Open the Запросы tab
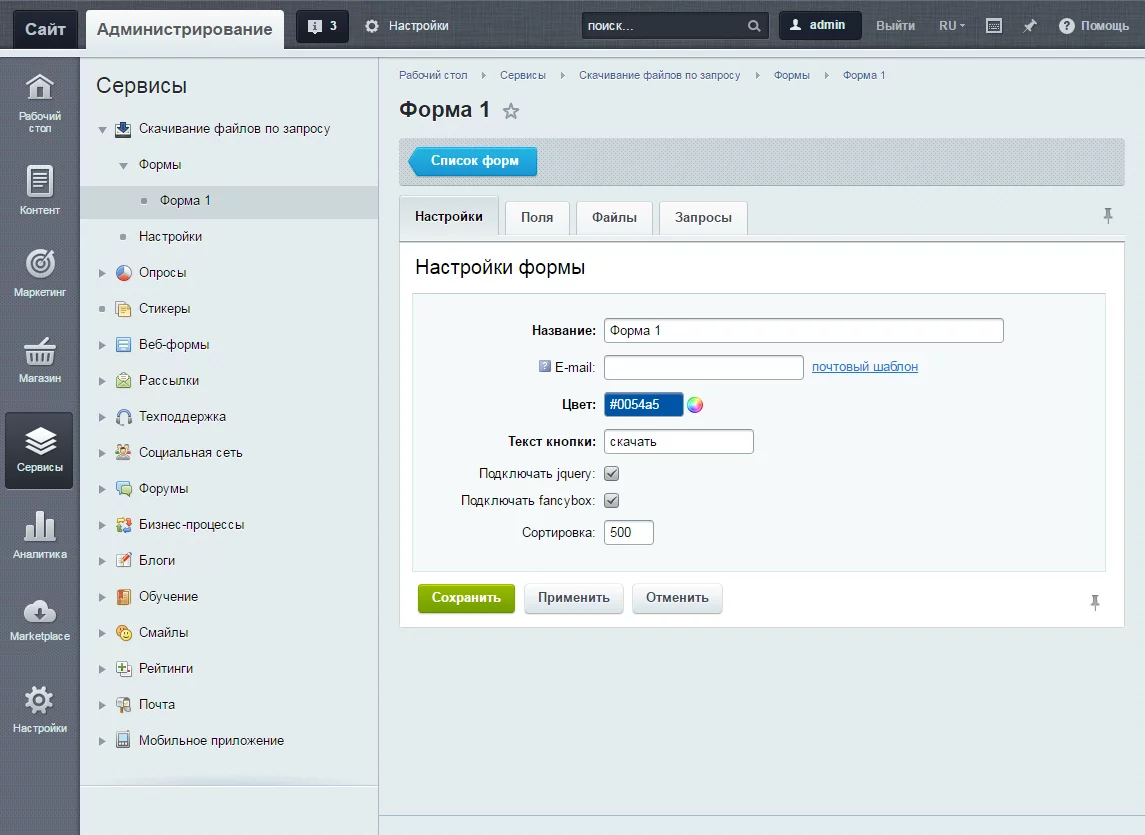 tap(702, 217)
